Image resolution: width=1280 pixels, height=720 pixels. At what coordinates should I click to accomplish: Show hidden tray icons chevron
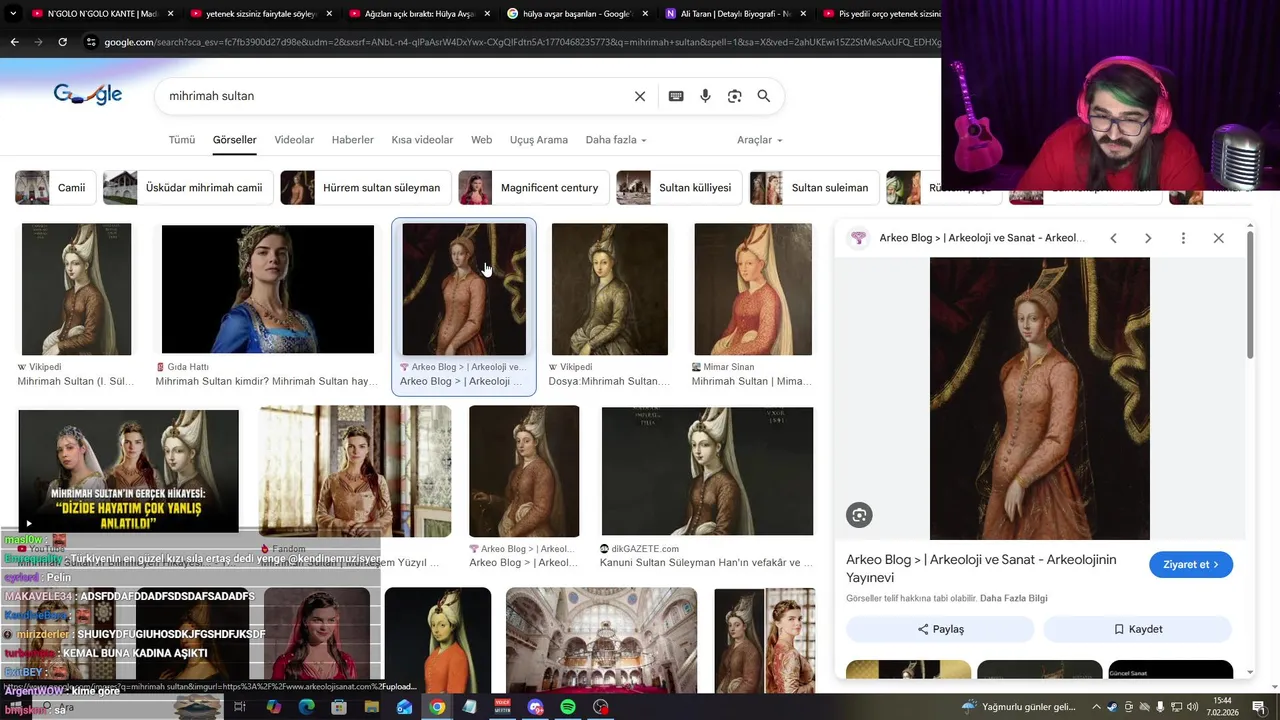pos(1096,707)
